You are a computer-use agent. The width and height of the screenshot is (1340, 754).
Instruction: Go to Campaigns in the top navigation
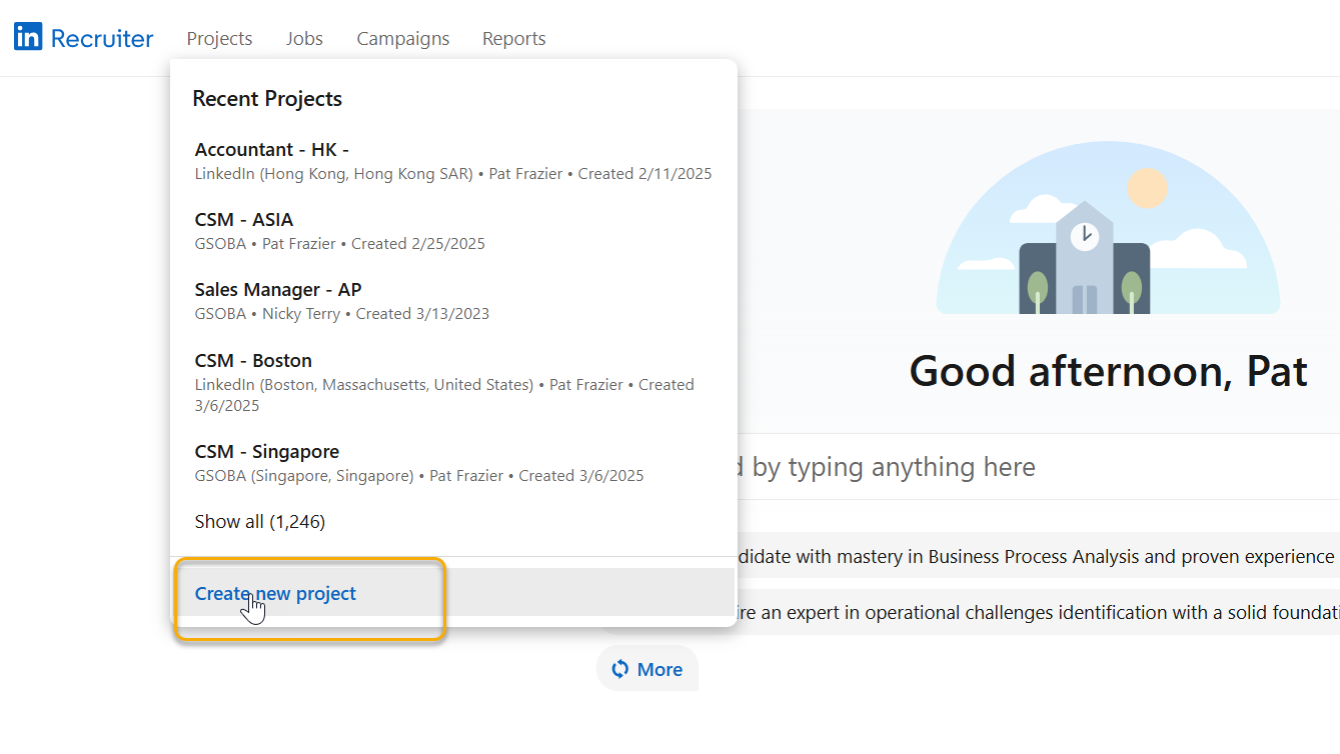403,38
